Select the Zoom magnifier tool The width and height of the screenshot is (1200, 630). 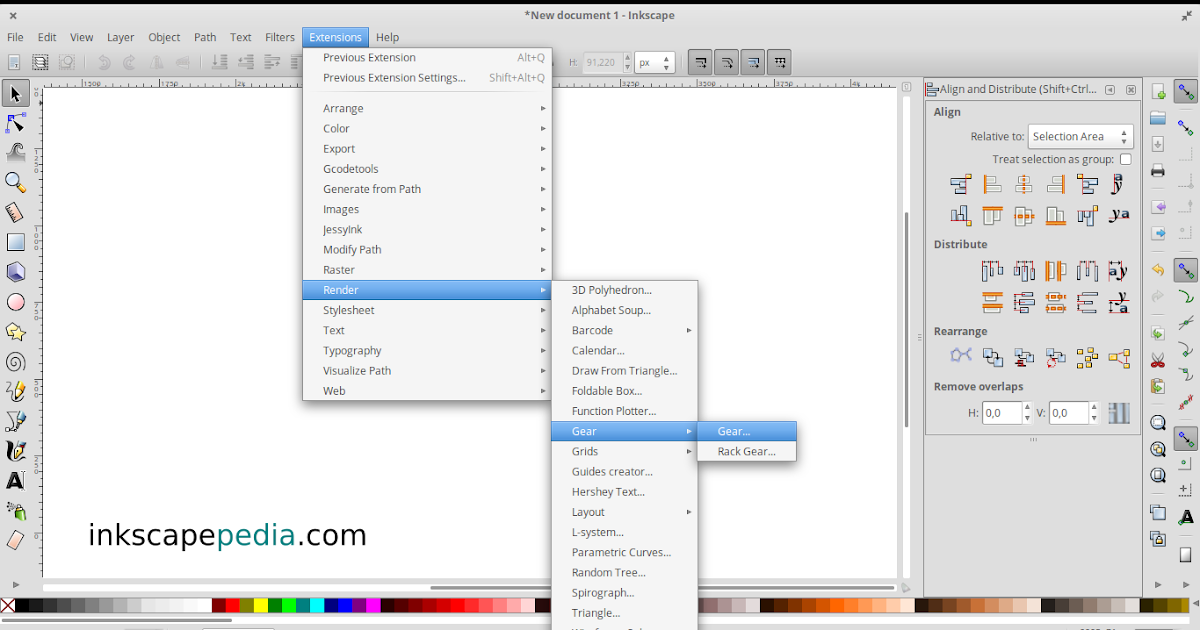(x=15, y=182)
